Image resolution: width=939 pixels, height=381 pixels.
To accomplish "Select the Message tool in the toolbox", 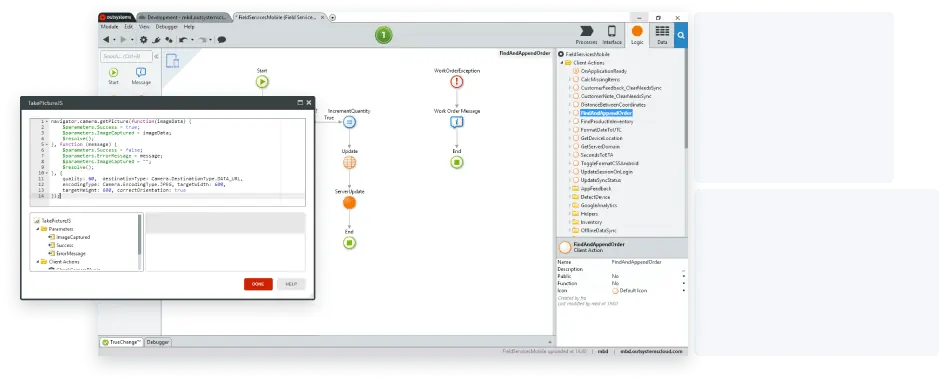I will click(x=141, y=76).
